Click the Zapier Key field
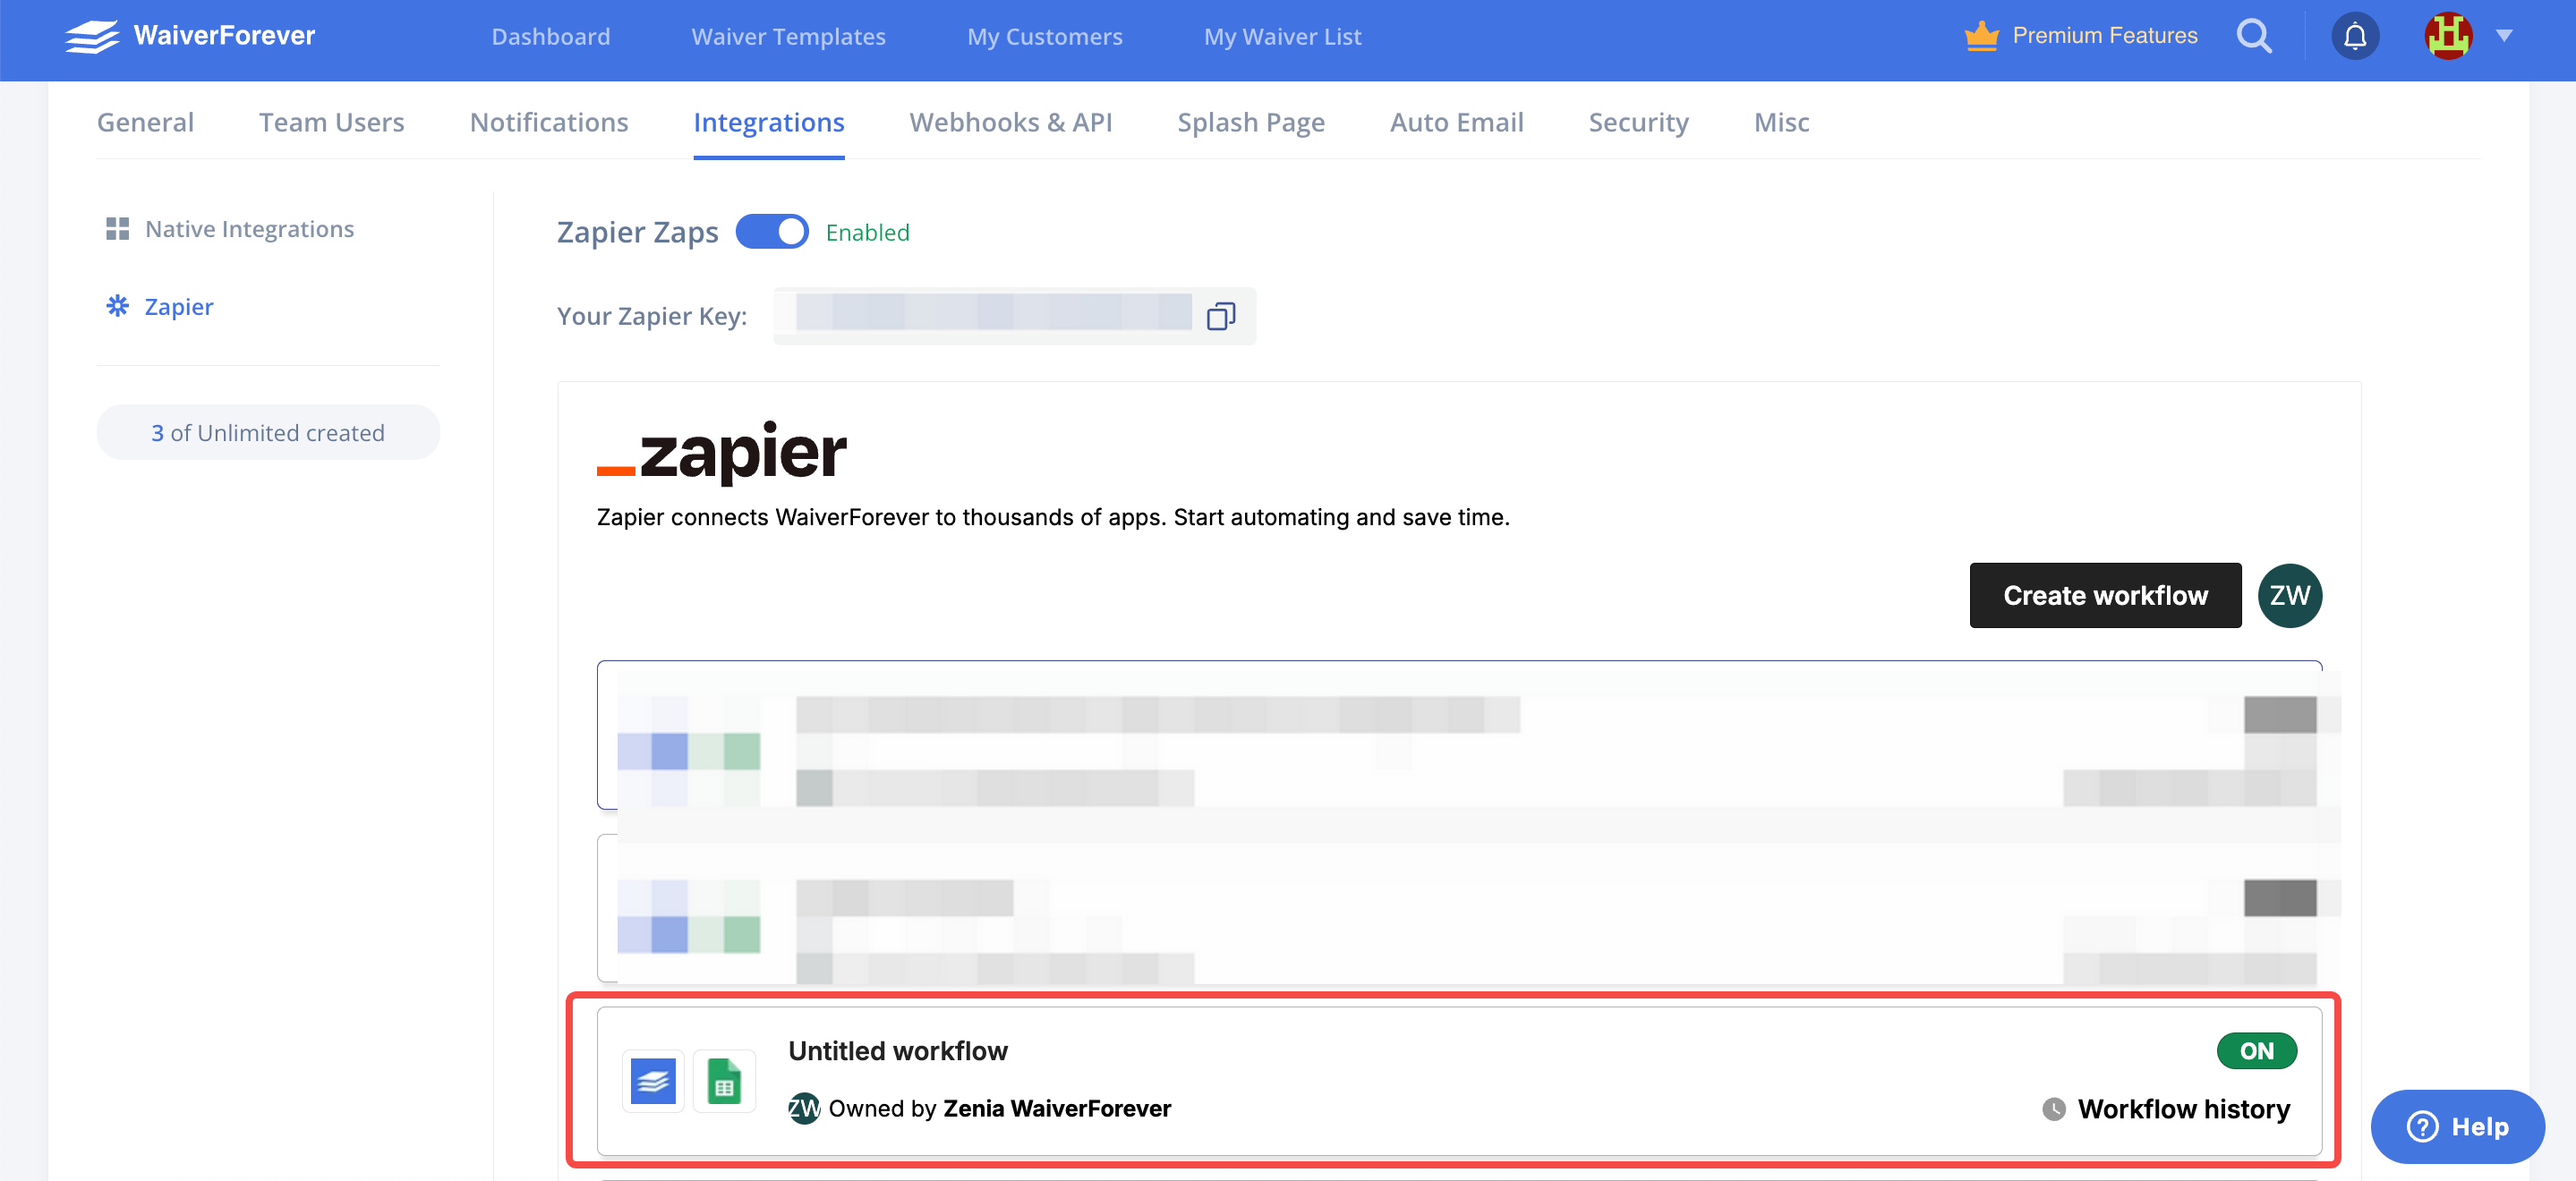The height and width of the screenshot is (1181, 2576). coord(993,316)
